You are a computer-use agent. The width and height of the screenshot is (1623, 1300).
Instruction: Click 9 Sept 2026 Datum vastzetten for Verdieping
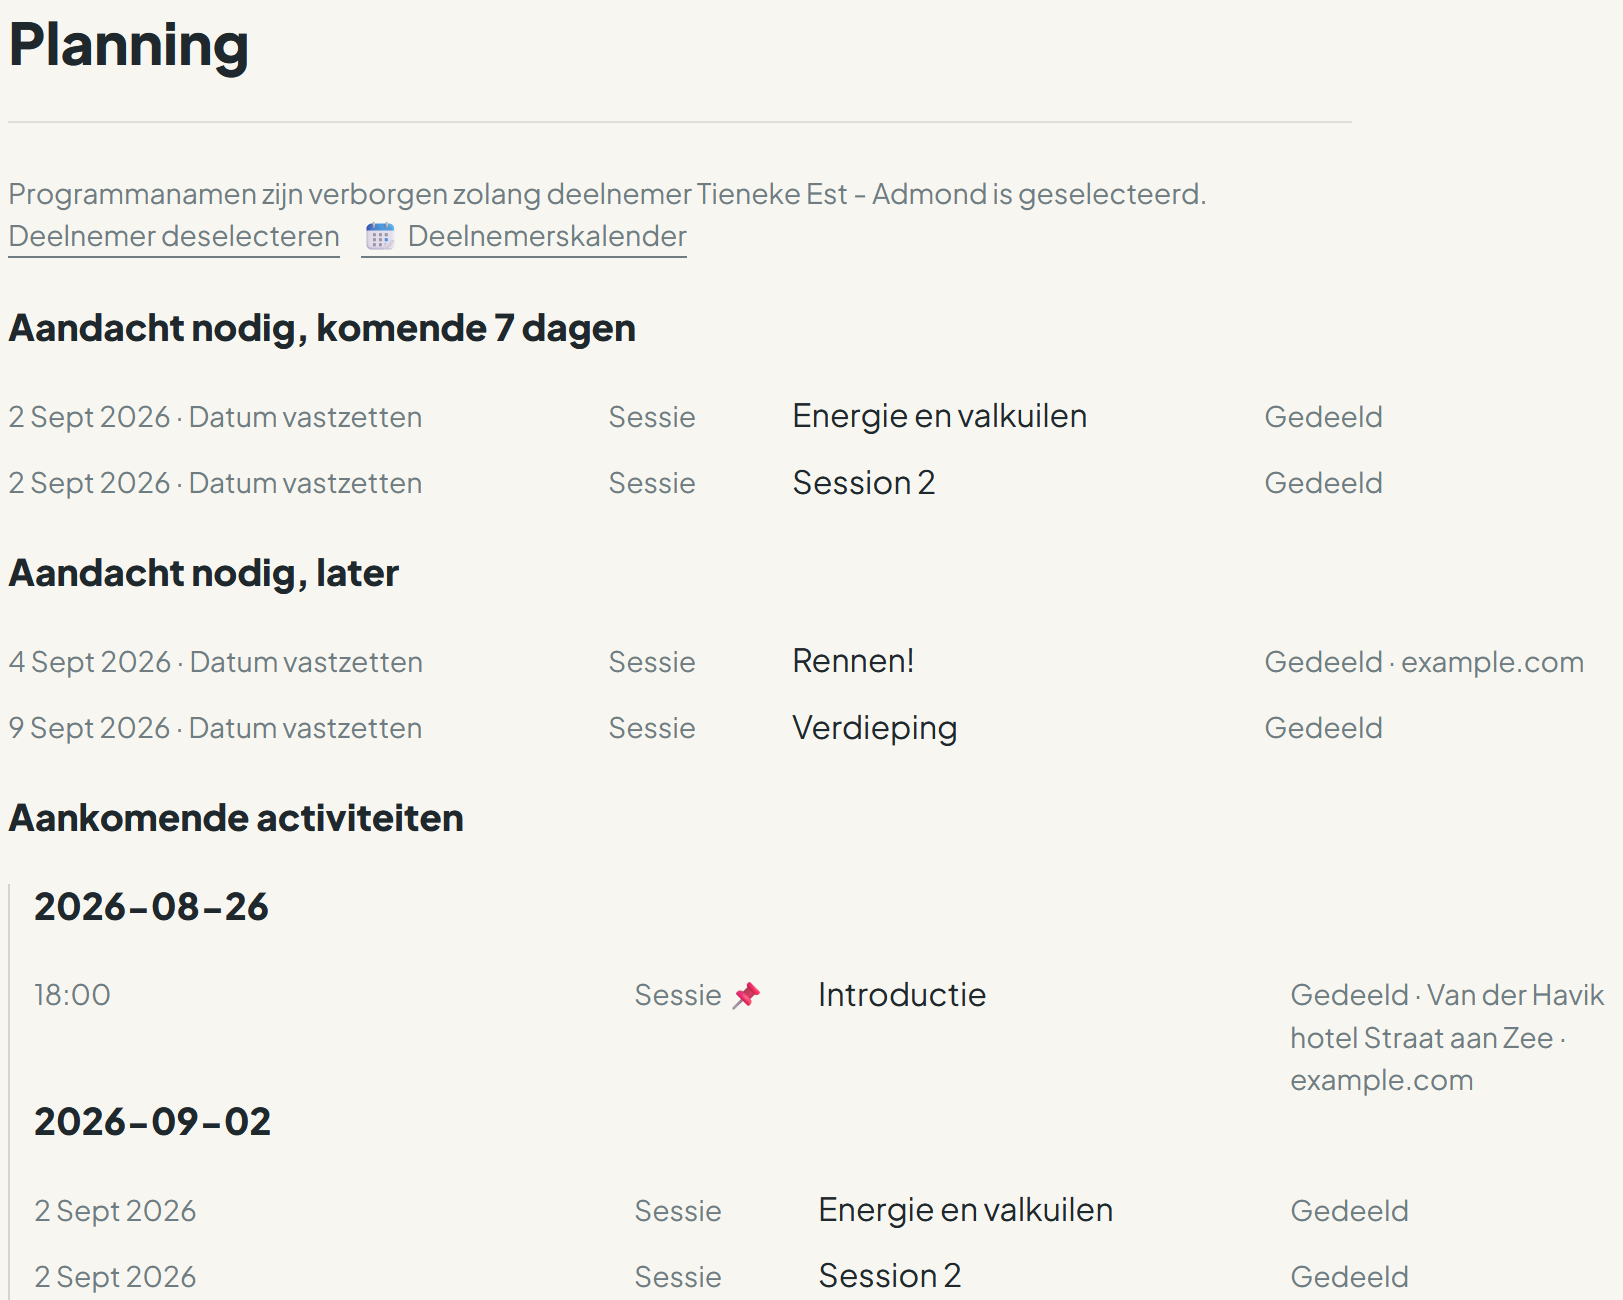215,728
